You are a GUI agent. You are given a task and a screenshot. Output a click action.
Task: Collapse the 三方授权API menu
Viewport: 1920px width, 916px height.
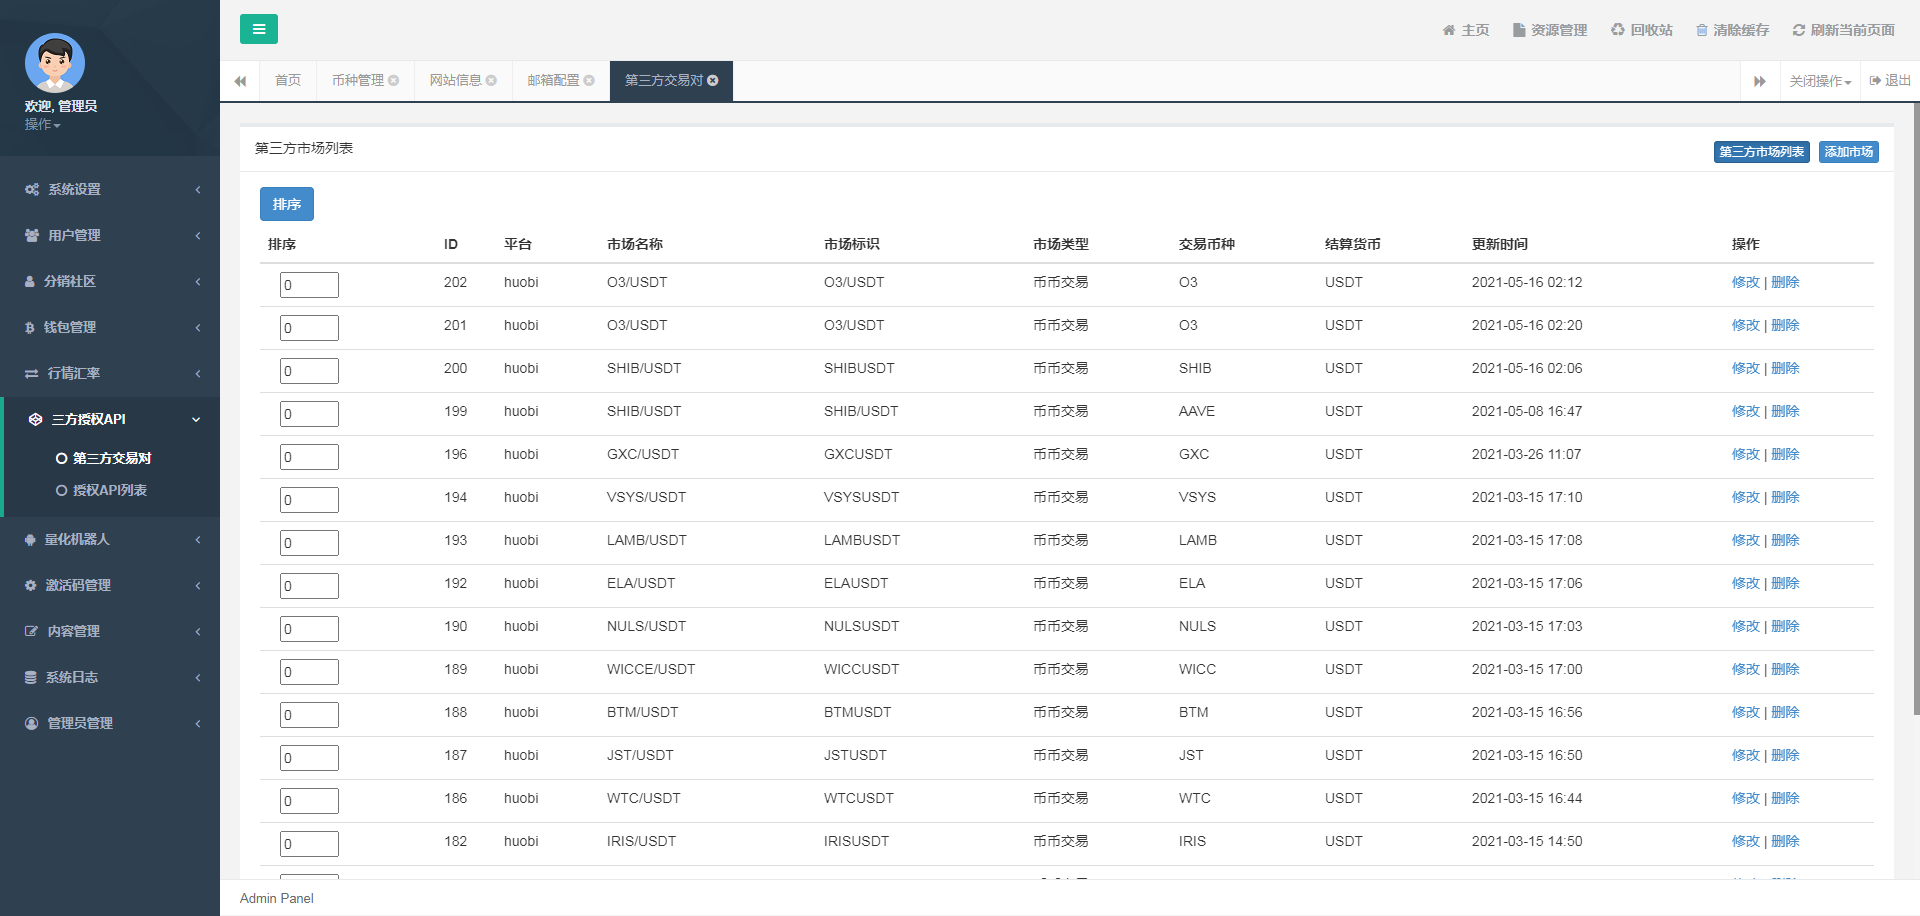coord(112,419)
